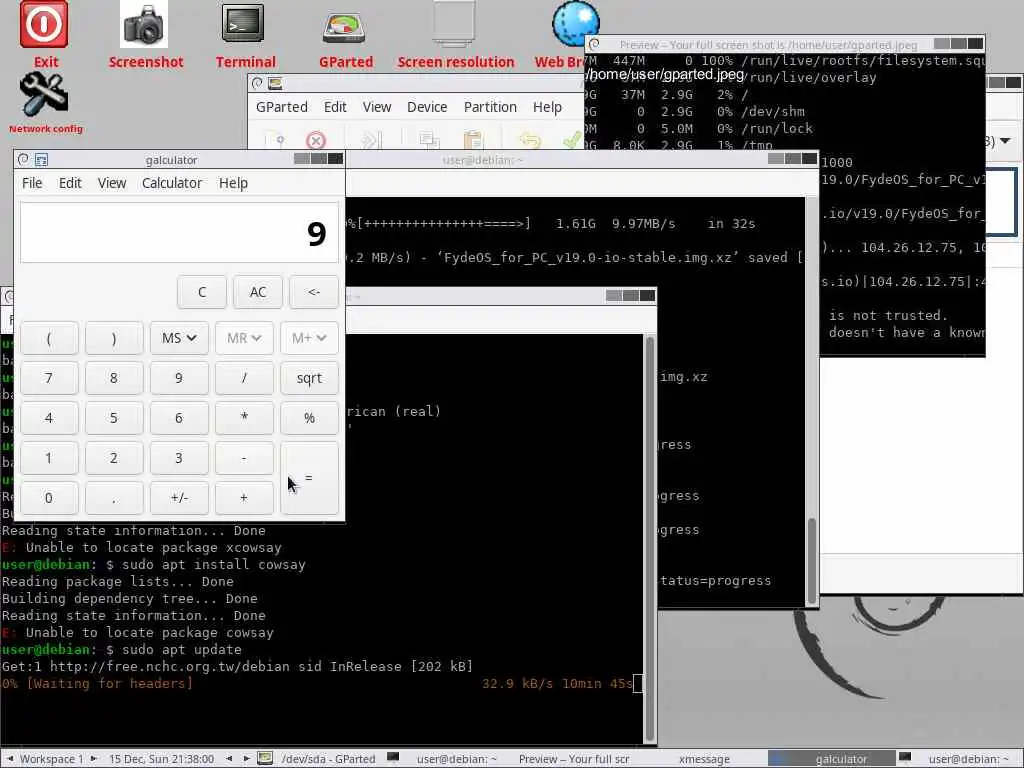Viewport: 1024px width, 768px height.
Task: Click GParted titlebar disk icon
Action: (275, 83)
